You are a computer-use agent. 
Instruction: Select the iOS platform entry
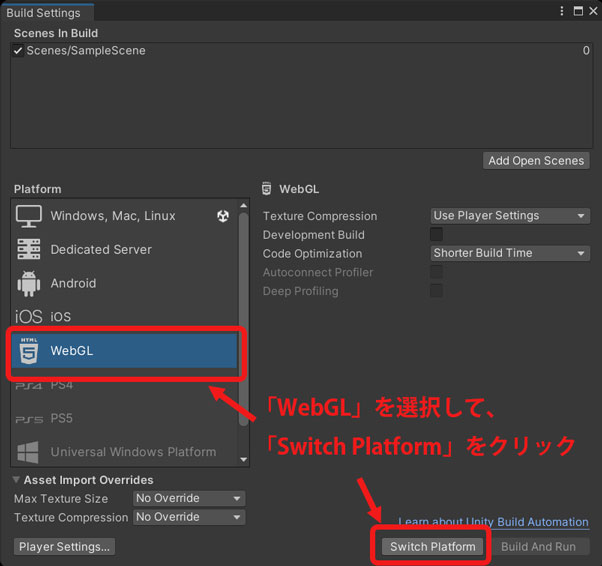coord(125,317)
